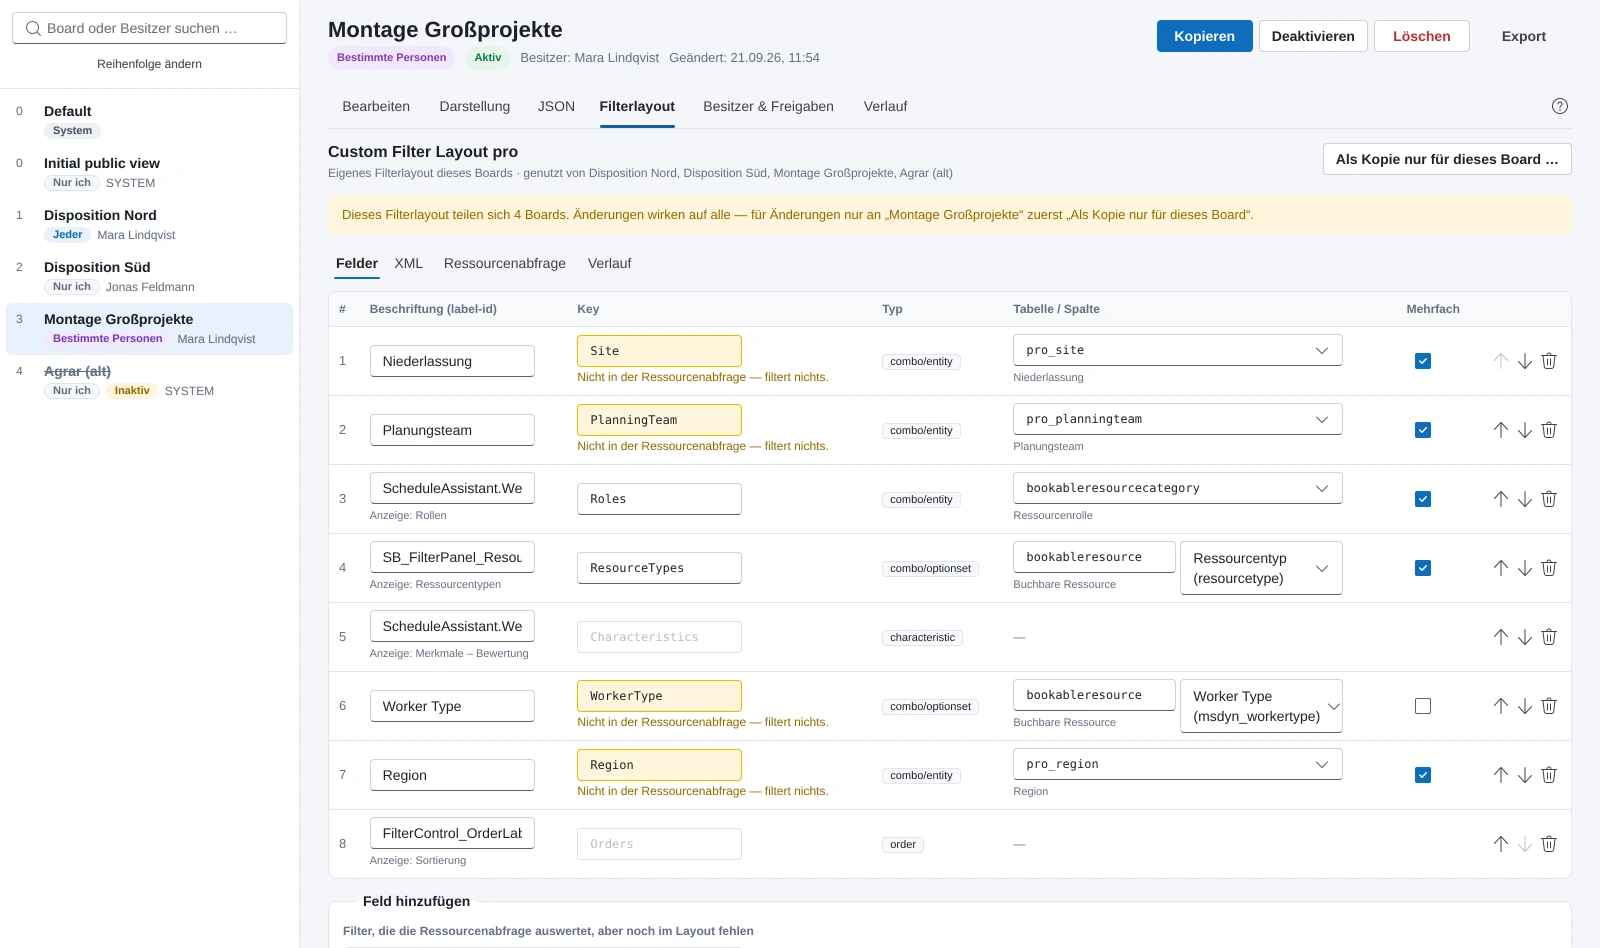
Task: Move the ResourceTypes row down
Action: tap(1524, 568)
